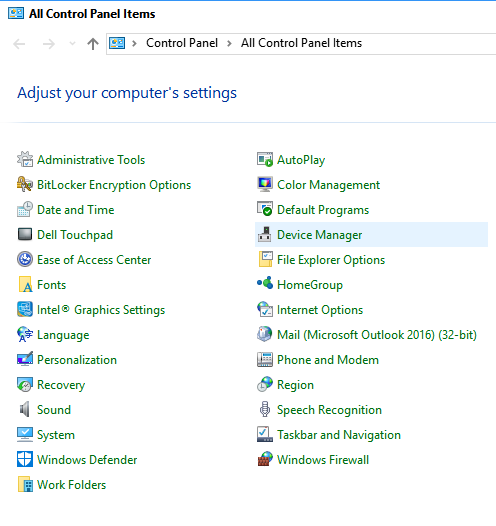
Task: Open the BitLocker Encryption Options key icon
Action: click(25, 185)
